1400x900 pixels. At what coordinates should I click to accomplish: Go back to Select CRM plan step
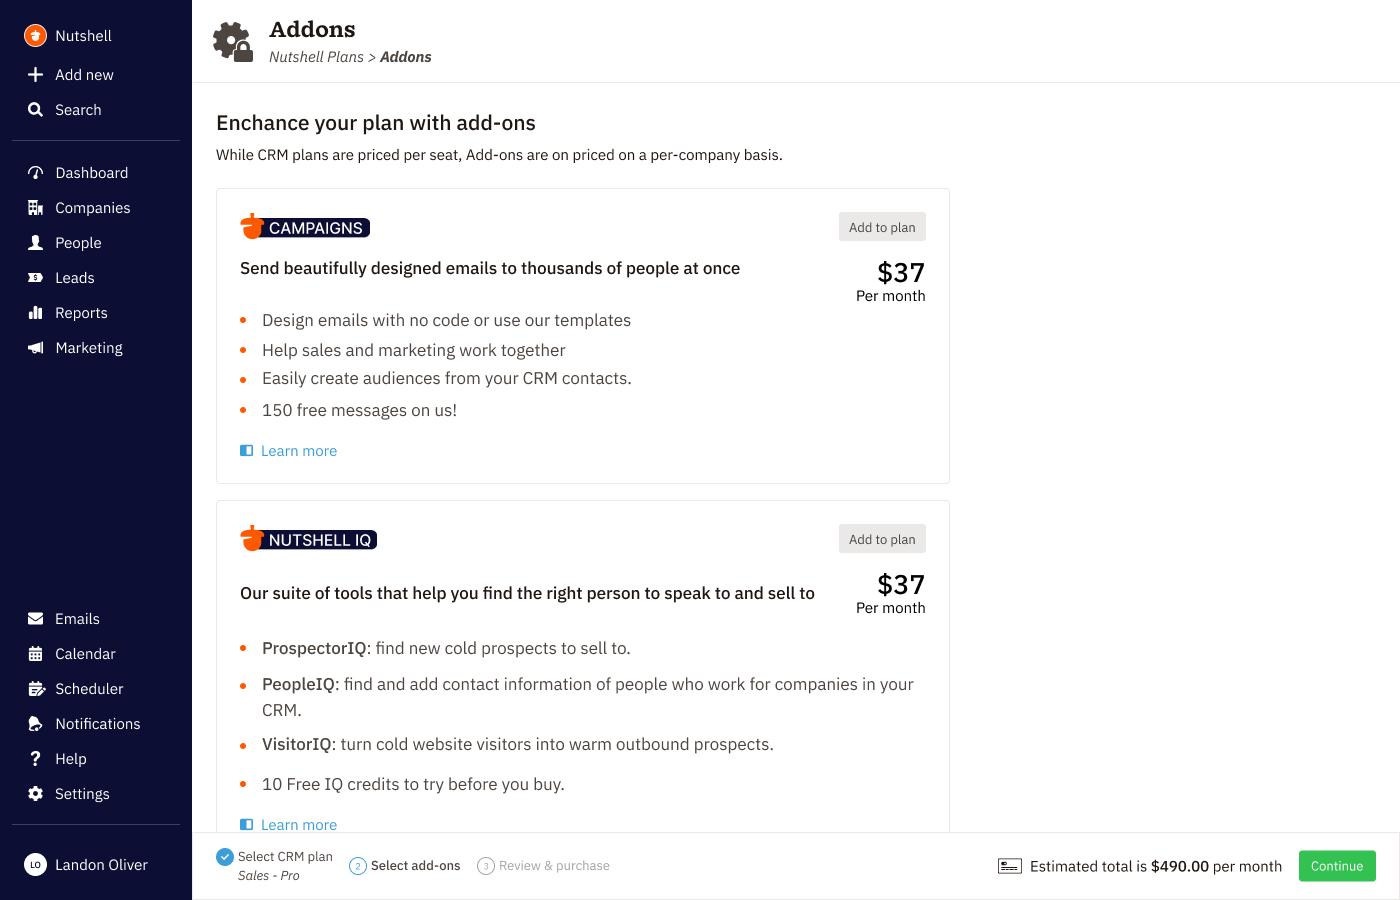275,865
